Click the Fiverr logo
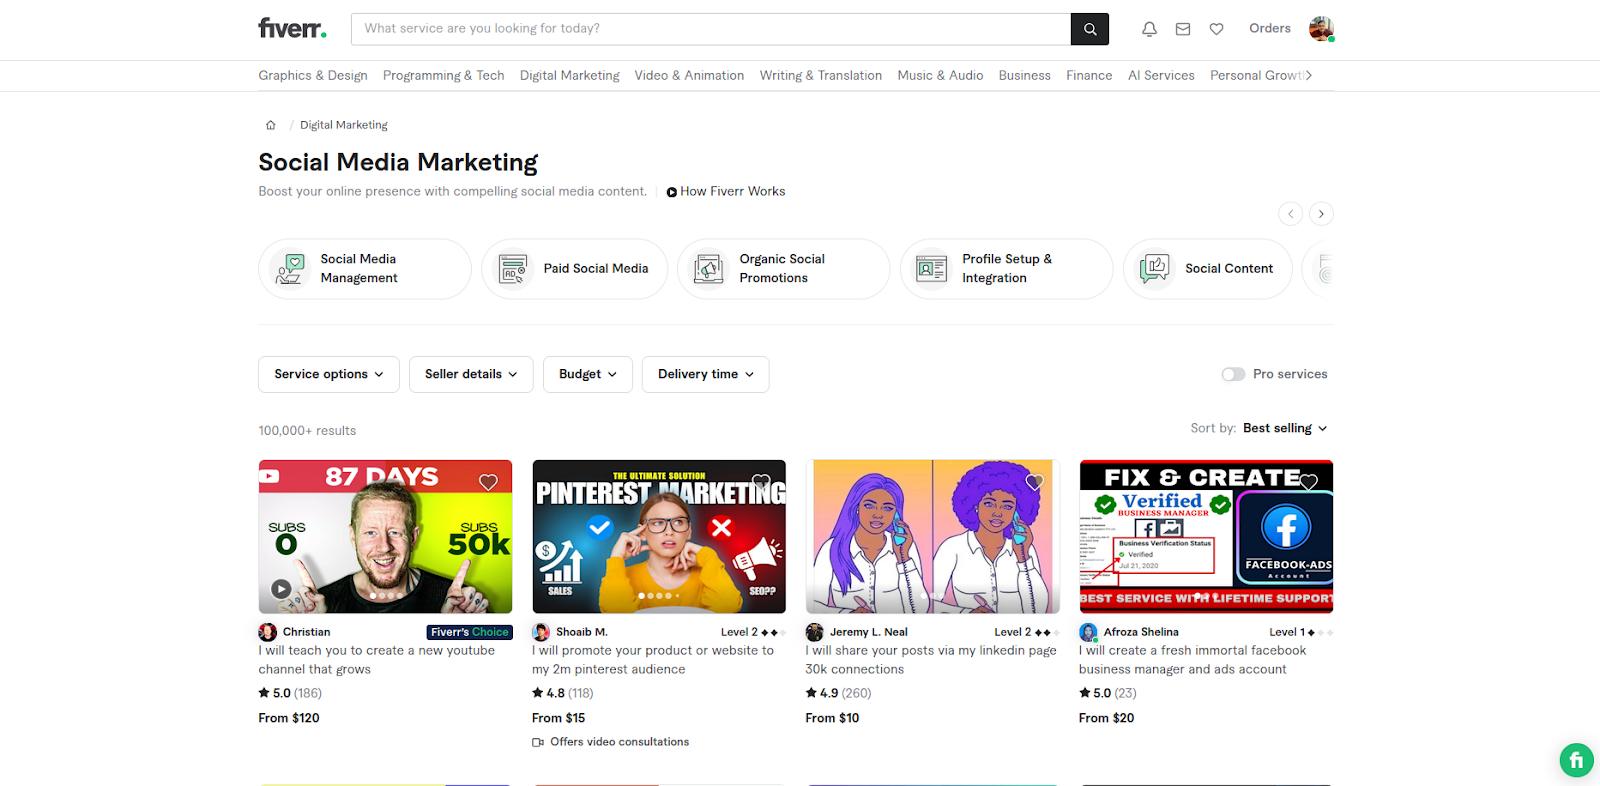This screenshot has height=786, width=1600. [x=292, y=28]
